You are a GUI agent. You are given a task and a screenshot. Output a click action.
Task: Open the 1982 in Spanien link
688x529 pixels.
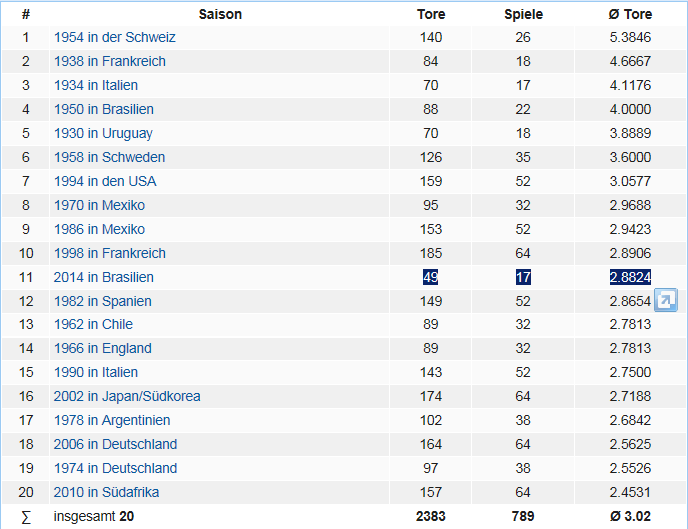[x=103, y=301]
